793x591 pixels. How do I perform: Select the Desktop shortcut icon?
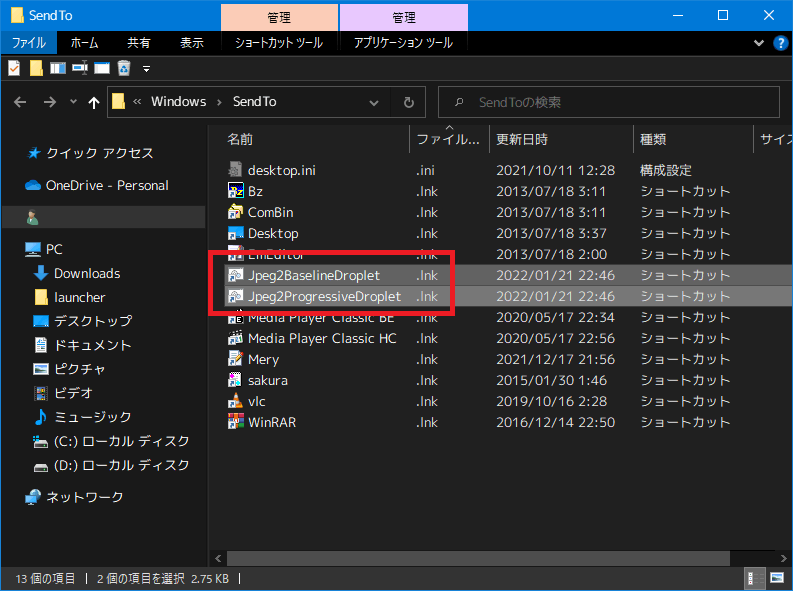point(235,233)
